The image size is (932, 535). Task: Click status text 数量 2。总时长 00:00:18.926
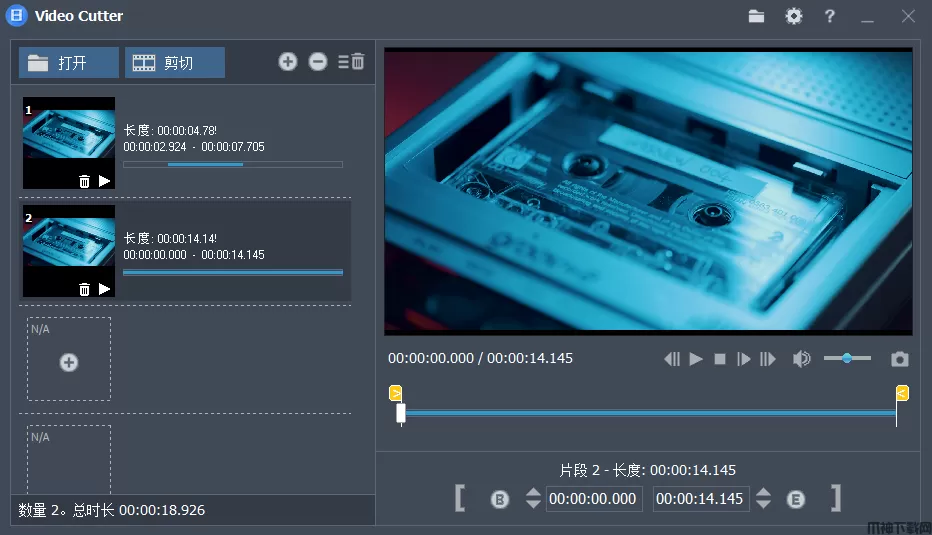coord(112,510)
